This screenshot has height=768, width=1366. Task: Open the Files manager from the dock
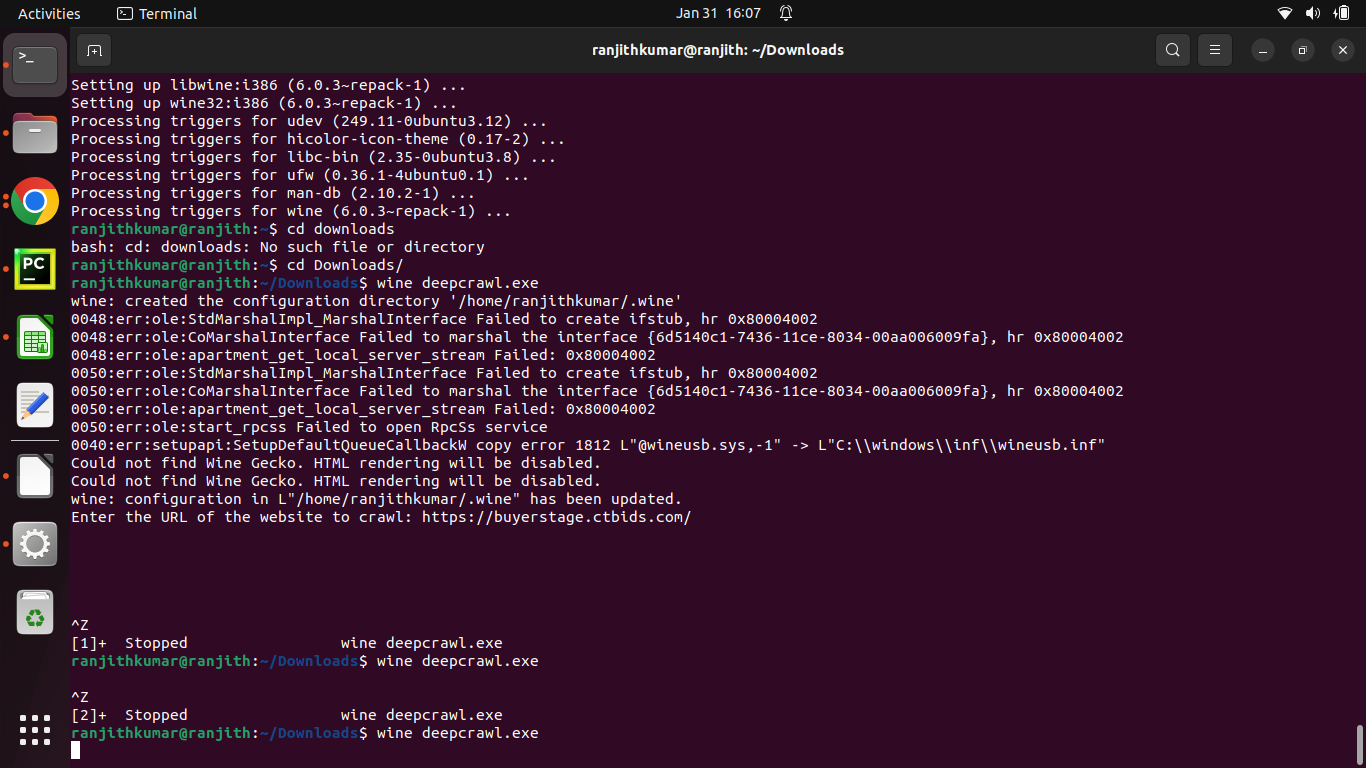pyautogui.click(x=35, y=133)
